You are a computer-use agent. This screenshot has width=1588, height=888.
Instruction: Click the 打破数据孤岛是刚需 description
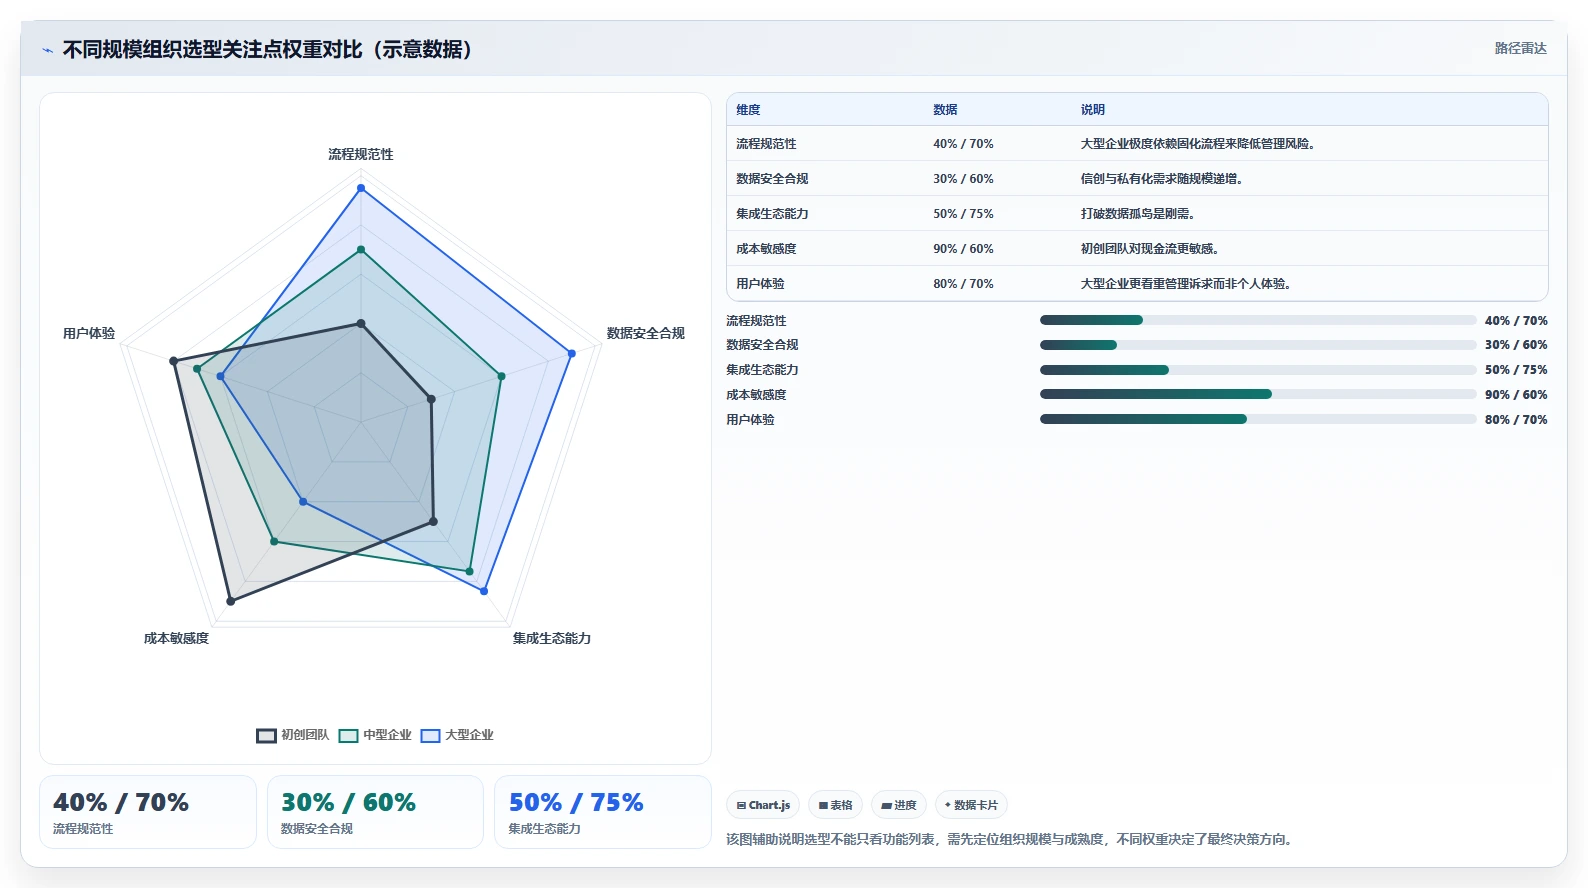(x=1137, y=214)
